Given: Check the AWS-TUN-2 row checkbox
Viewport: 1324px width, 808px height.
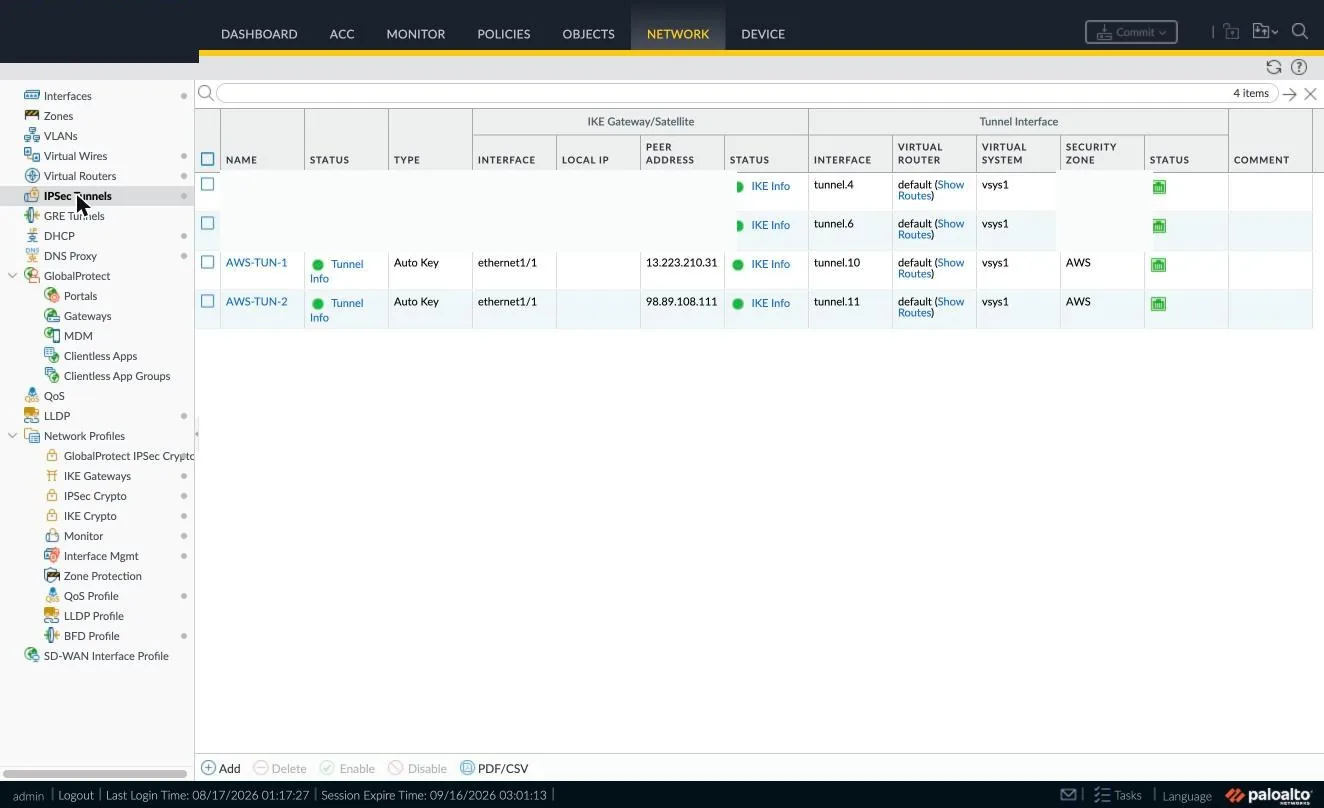Looking at the screenshot, I should [208, 301].
